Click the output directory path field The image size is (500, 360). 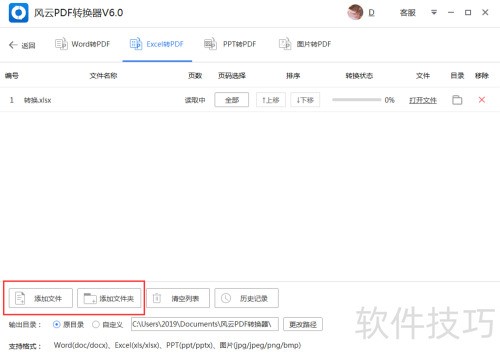click(x=205, y=324)
